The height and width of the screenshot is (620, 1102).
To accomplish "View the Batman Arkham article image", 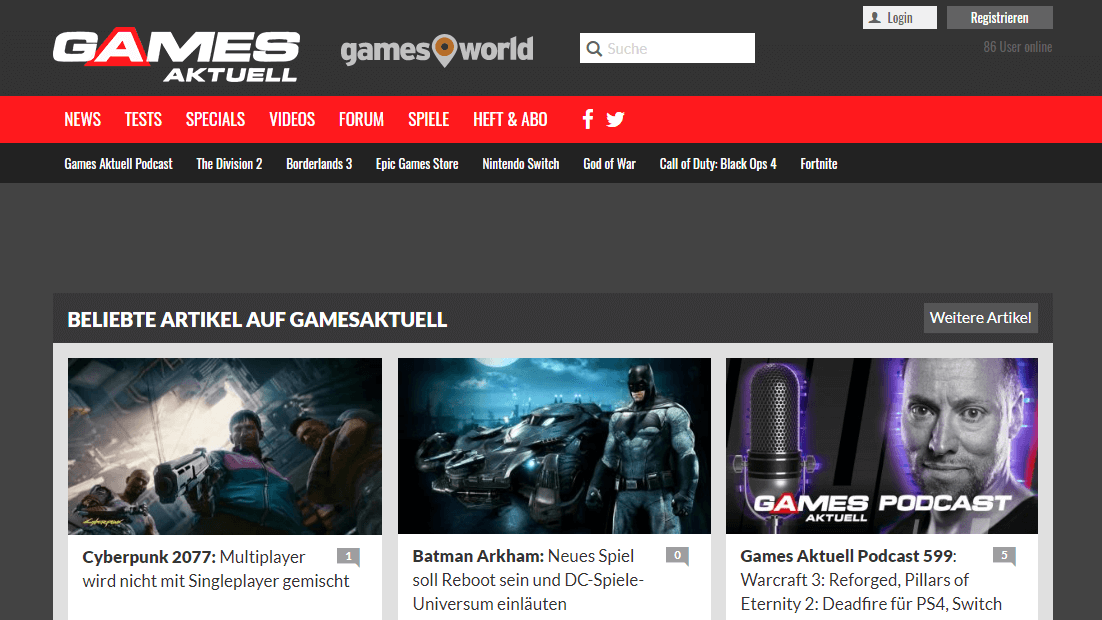I will (554, 446).
